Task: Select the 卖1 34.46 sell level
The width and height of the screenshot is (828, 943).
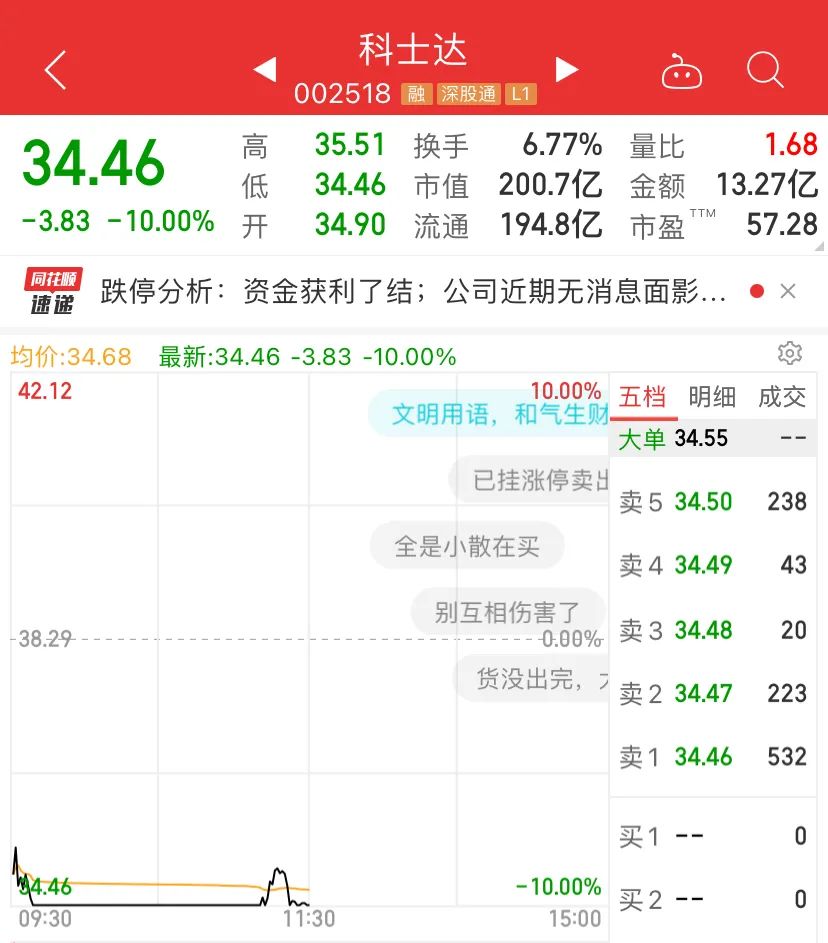Action: tap(710, 757)
